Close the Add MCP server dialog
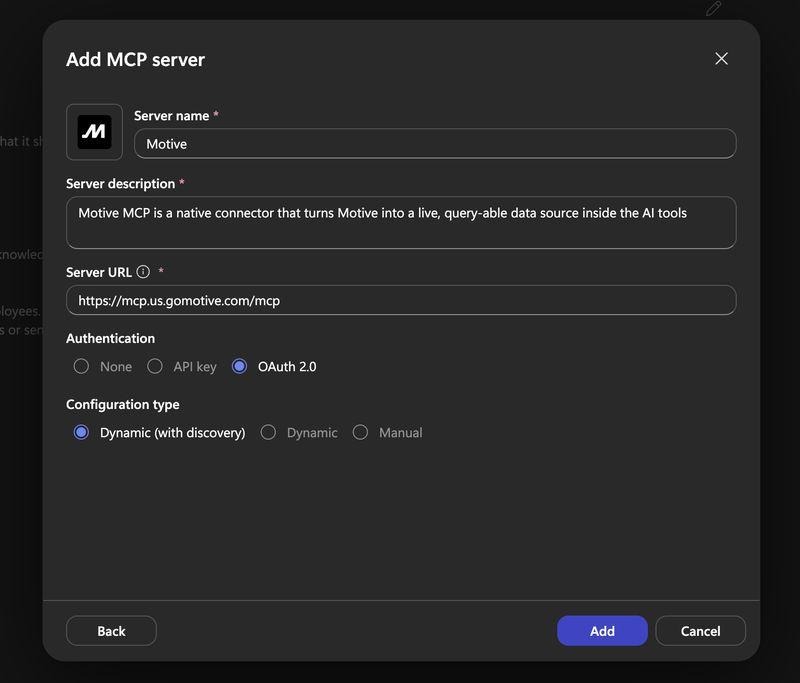This screenshot has width=800, height=683. click(721, 59)
